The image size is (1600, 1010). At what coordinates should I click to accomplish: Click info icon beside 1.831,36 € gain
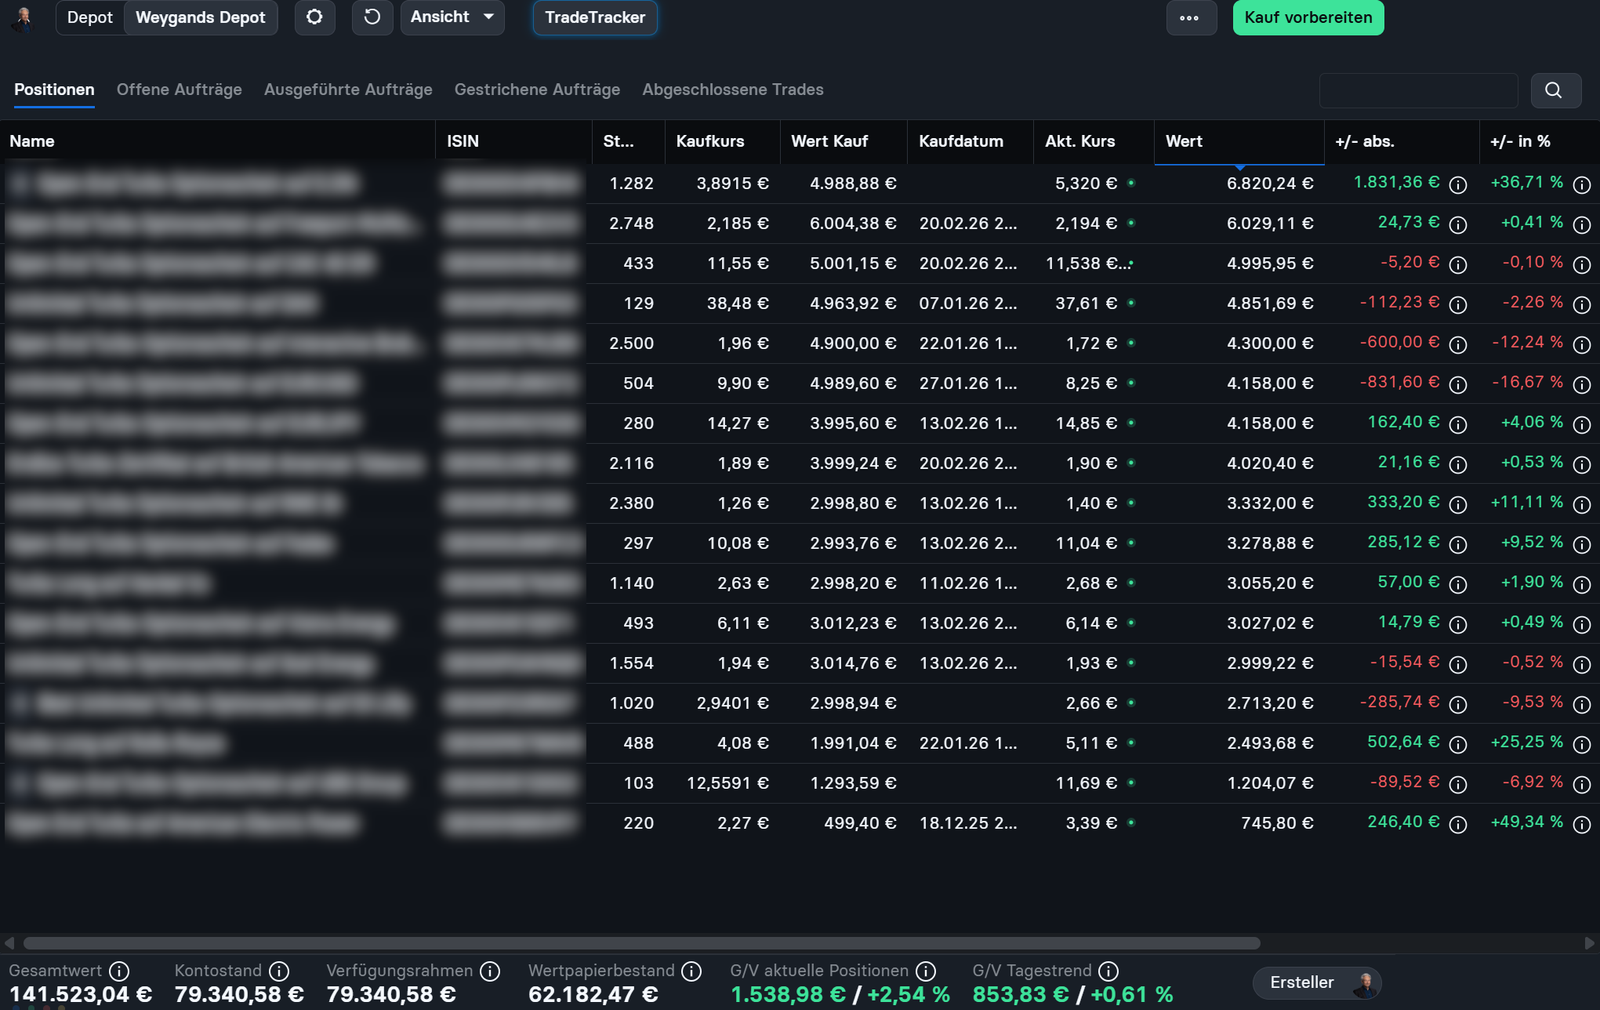(x=1458, y=184)
